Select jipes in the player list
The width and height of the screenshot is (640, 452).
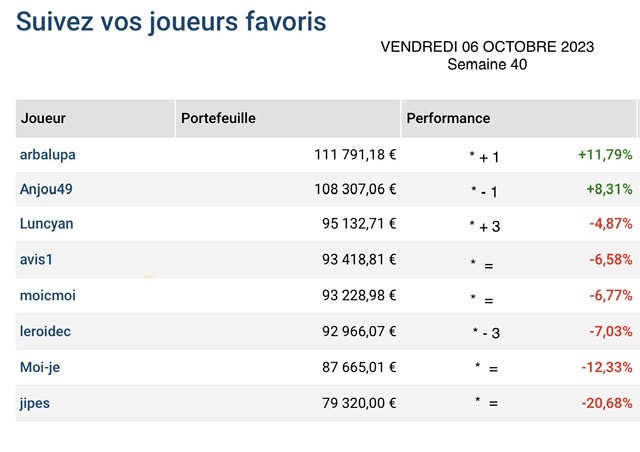tap(34, 403)
